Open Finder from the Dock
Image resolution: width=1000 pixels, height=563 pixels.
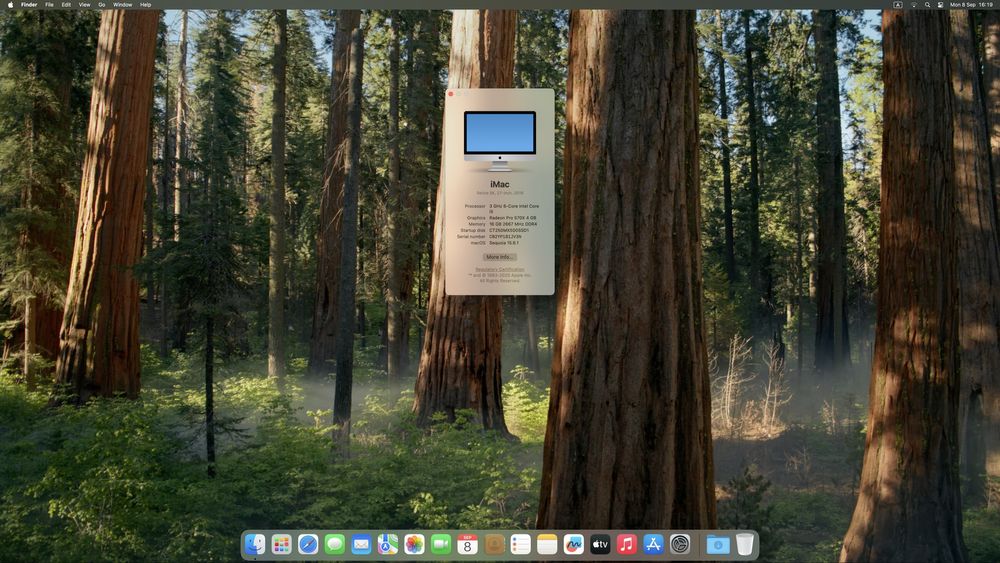(x=255, y=544)
